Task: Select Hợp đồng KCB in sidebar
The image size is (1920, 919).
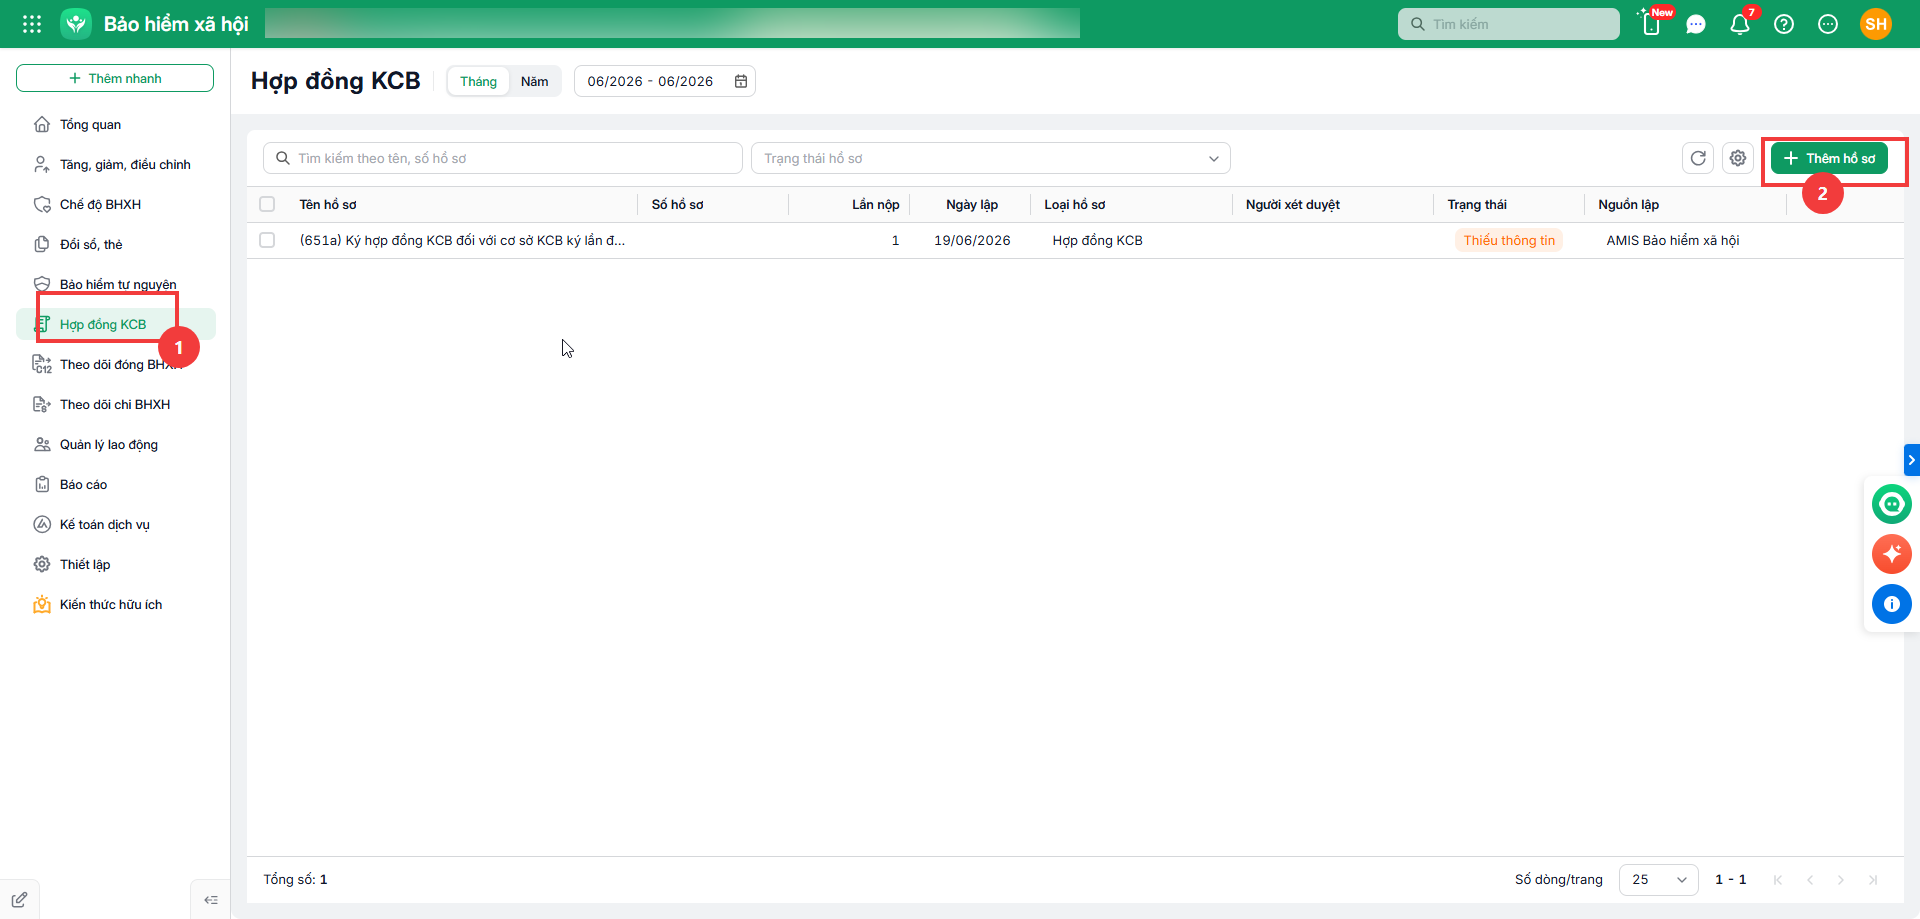Action: click(x=115, y=324)
